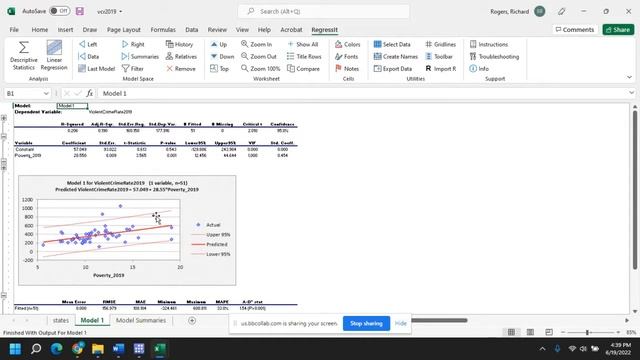Toggle the AutoSave switch

coord(60,11)
